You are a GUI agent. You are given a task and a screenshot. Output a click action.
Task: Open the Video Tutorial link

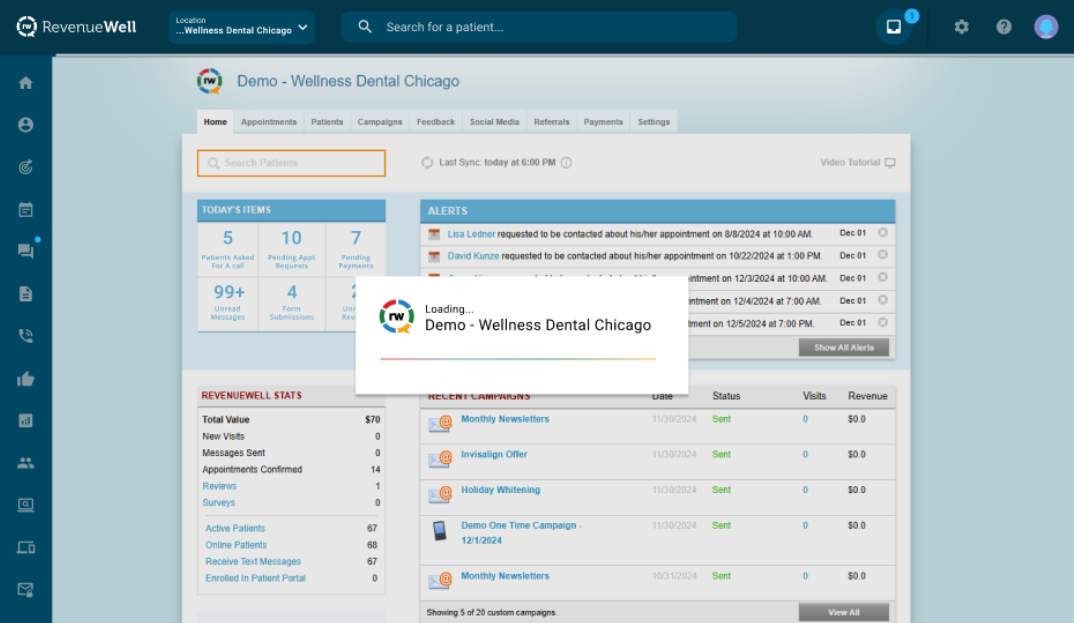[x=858, y=162]
